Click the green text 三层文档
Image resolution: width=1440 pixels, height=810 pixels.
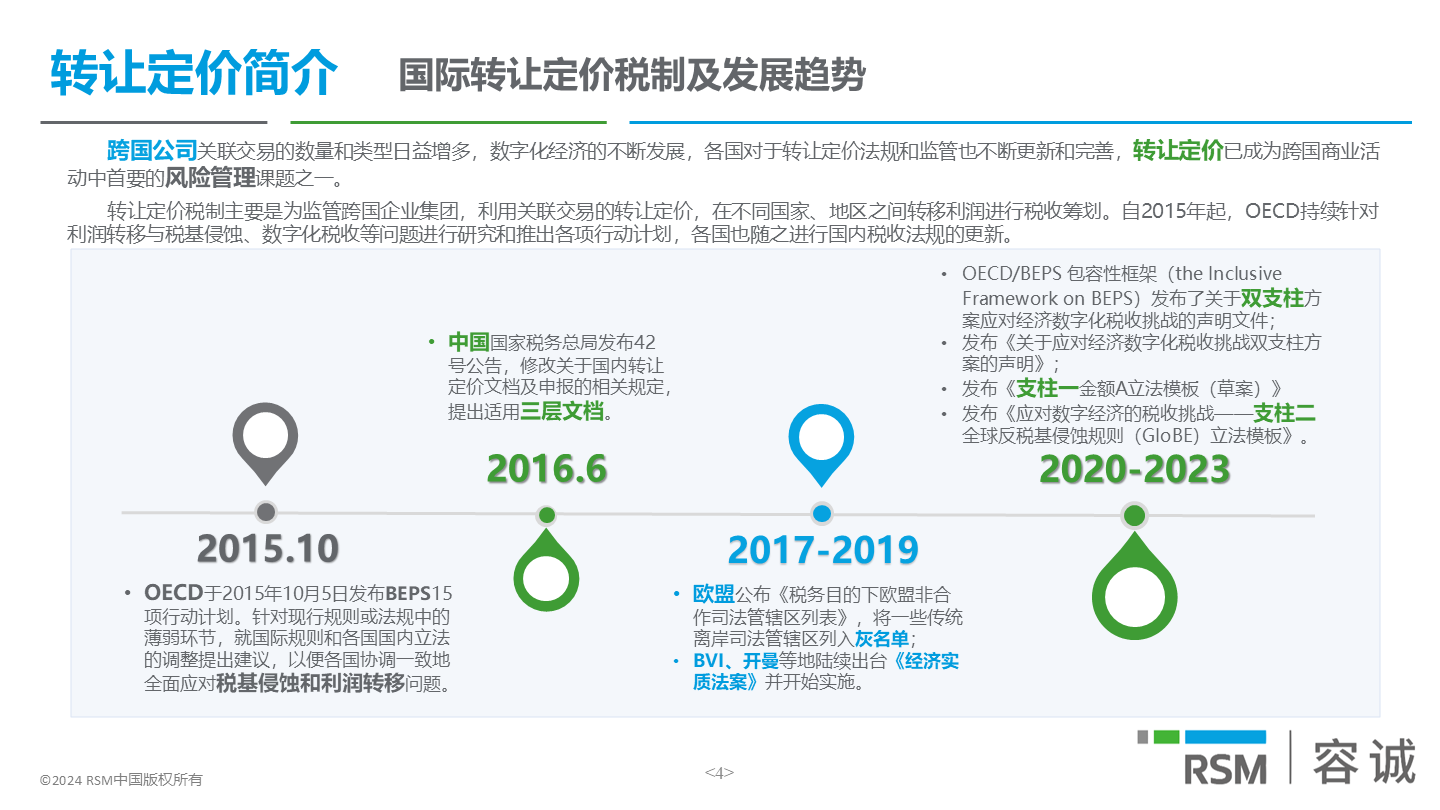(x=562, y=411)
